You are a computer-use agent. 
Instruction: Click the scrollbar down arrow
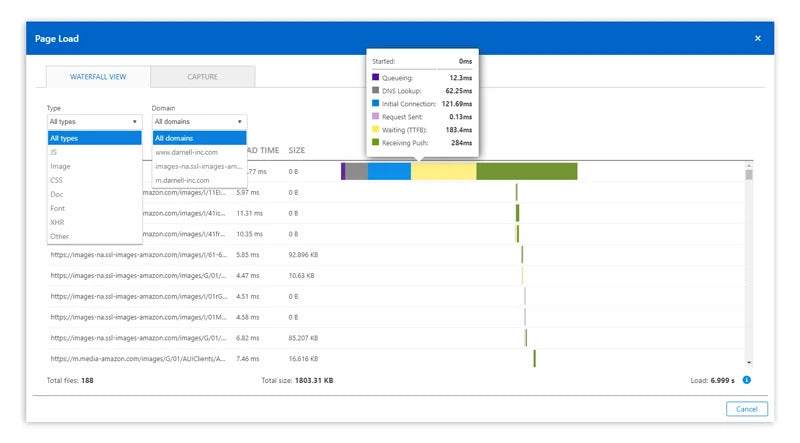pos(749,361)
